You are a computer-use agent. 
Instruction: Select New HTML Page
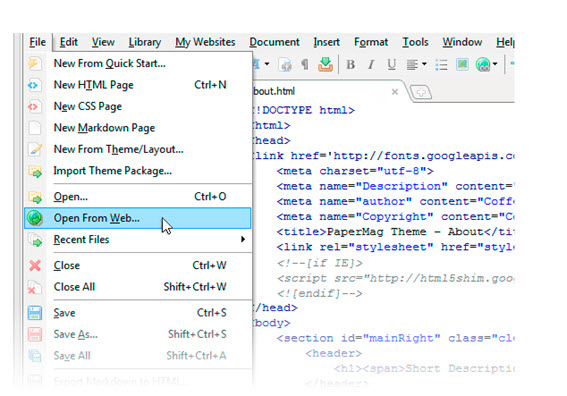(137, 85)
